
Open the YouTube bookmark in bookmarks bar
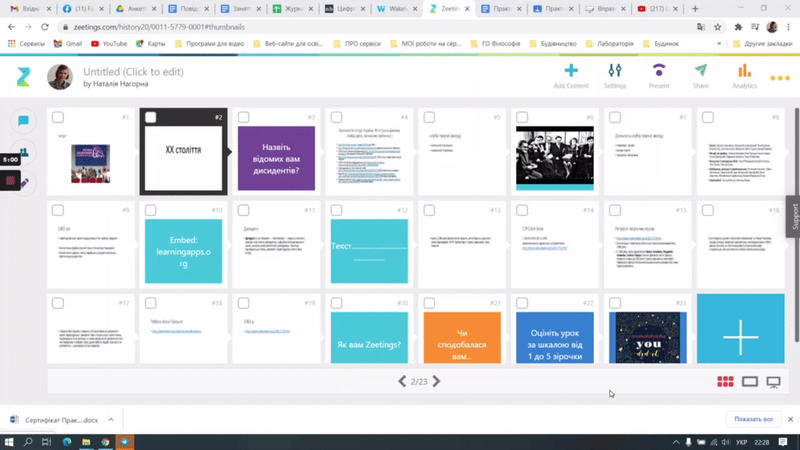pos(109,44)
